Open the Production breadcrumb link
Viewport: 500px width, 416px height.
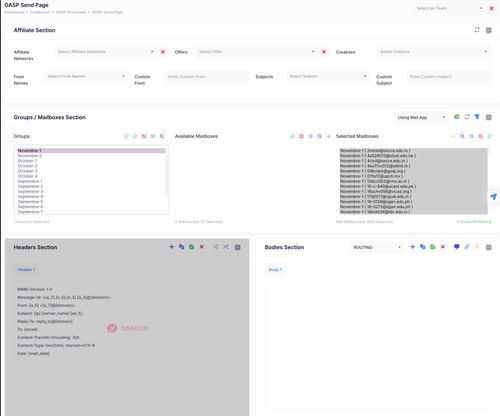tap(40, 12)
